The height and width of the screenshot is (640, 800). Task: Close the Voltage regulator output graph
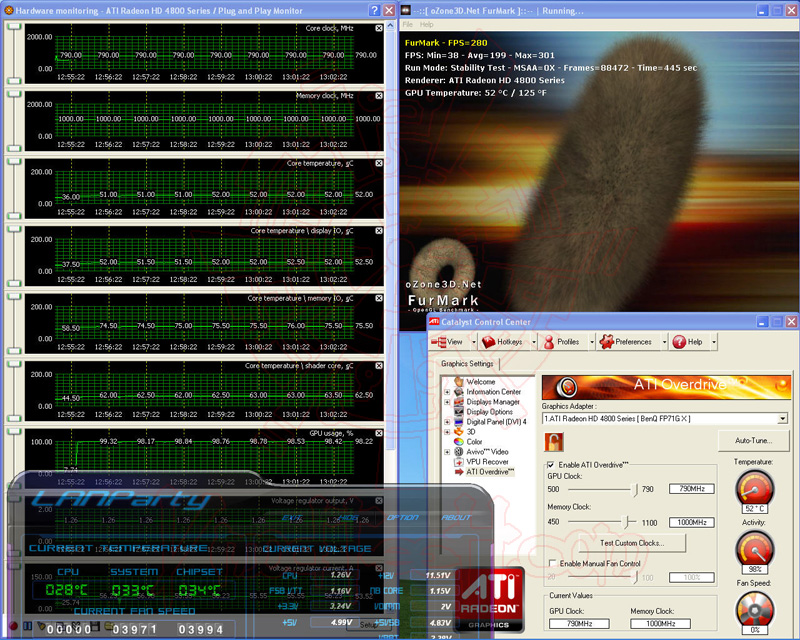click(x=379, y=501)
